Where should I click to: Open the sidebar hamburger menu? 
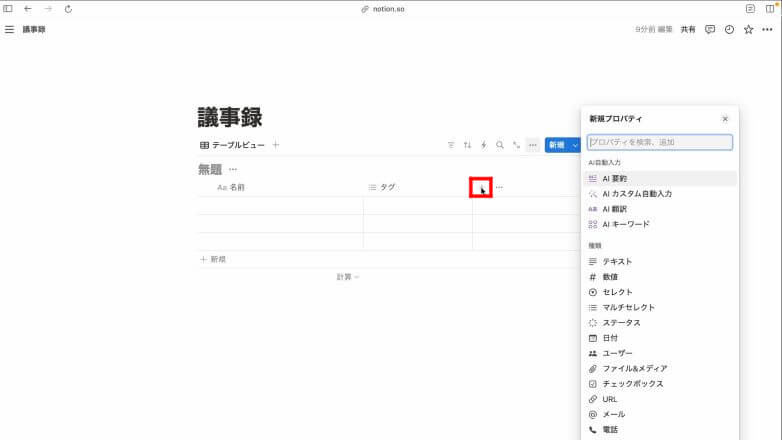point(9,29)
